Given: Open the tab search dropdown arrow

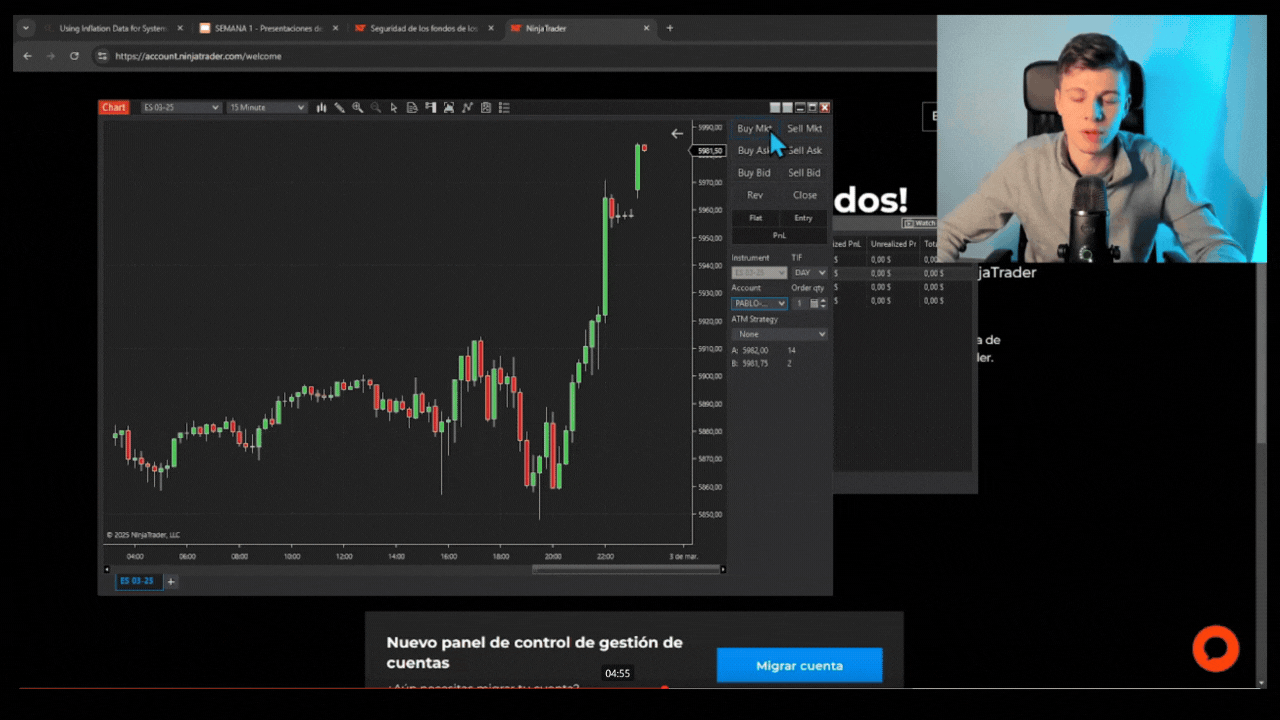Looking at the screenshot, I should click(x=27, y=28).
